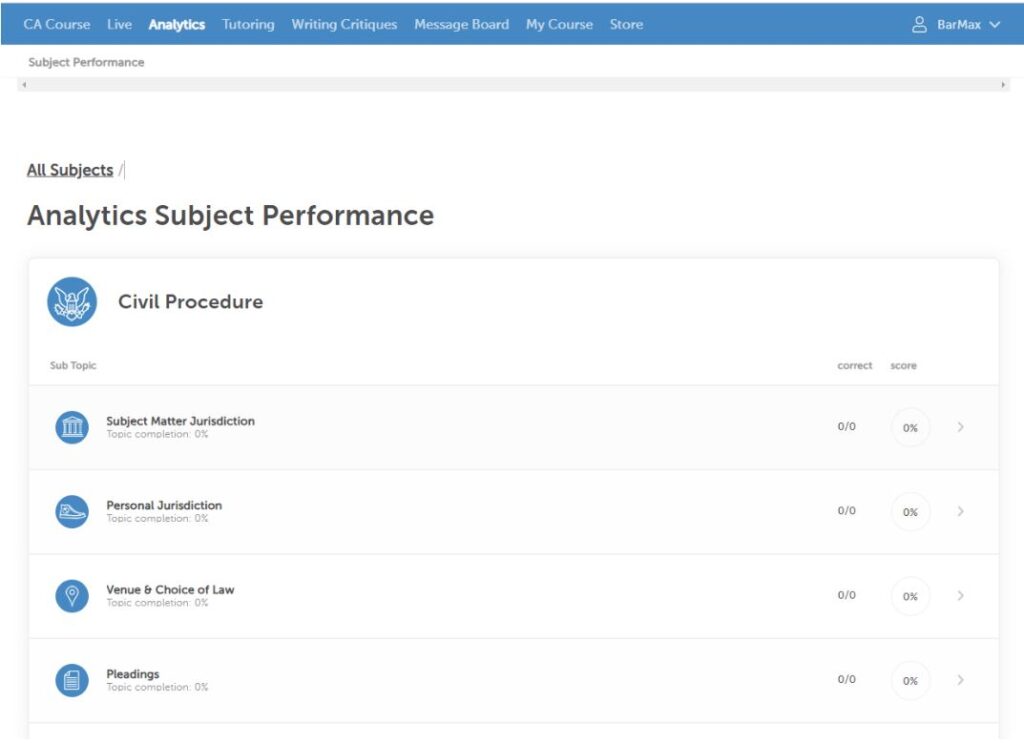Click the Civil Procedure eagle icon

point(72,302)
